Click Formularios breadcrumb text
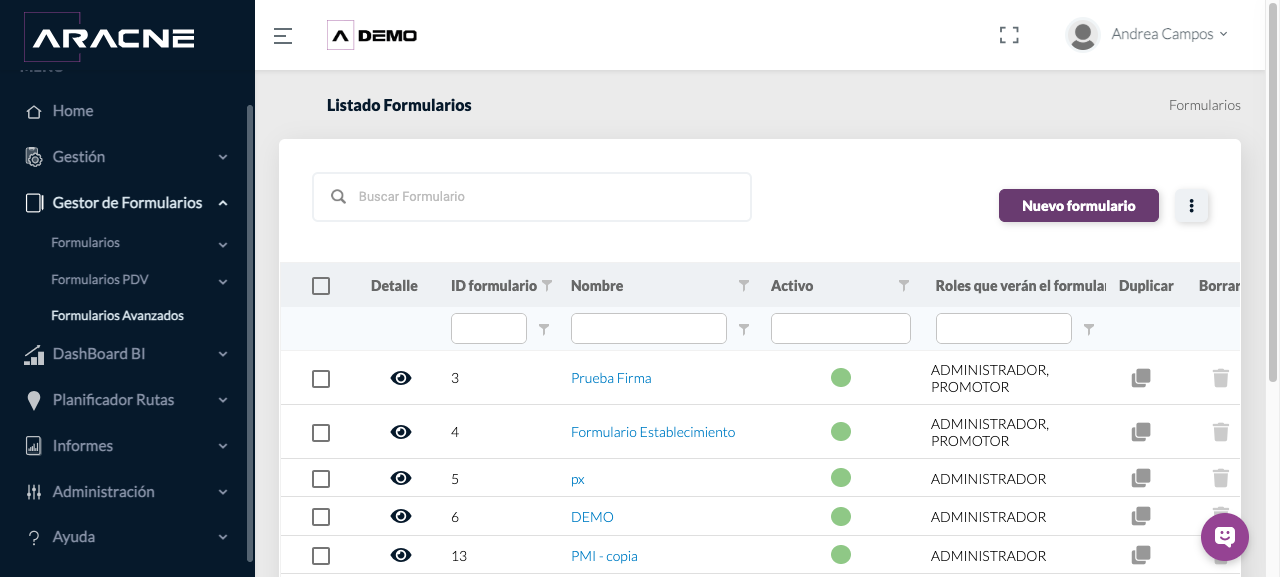Viewport: 1280px width, 577px height. (x=1204, y=105)
